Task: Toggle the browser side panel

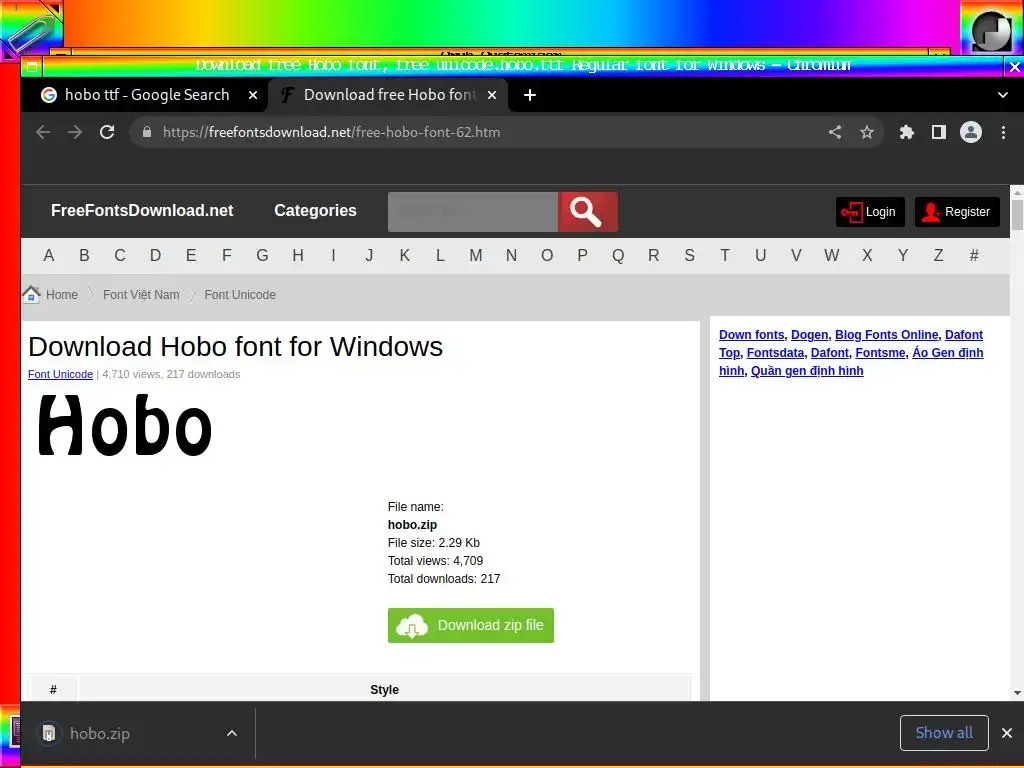Action: tap(938, 133)
